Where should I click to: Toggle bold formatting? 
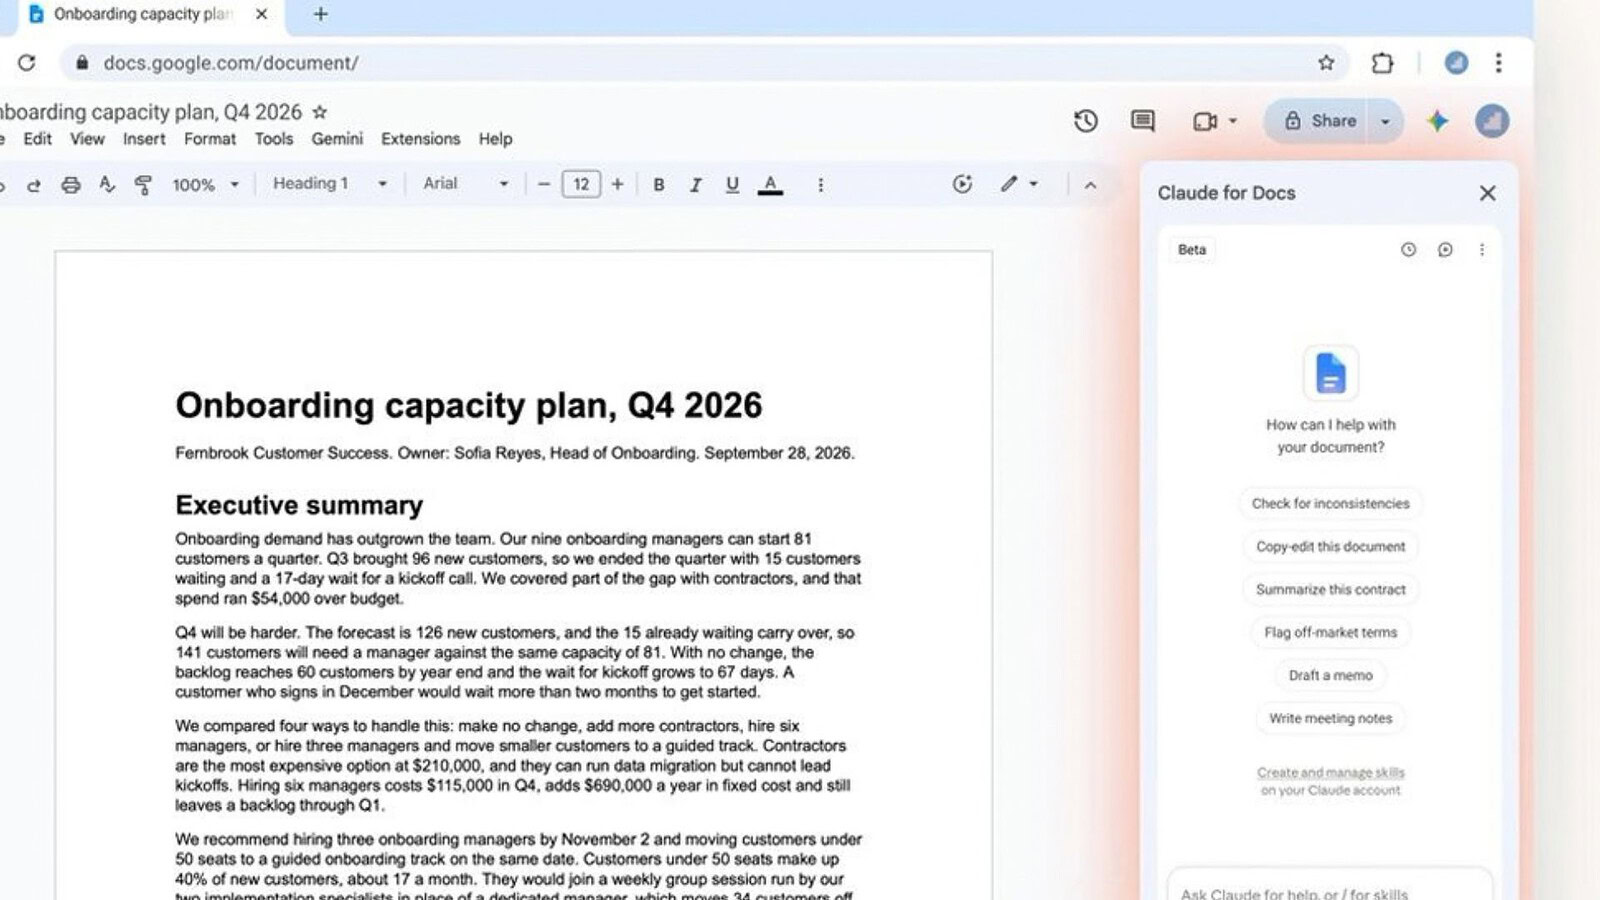[x=659, y=185]
